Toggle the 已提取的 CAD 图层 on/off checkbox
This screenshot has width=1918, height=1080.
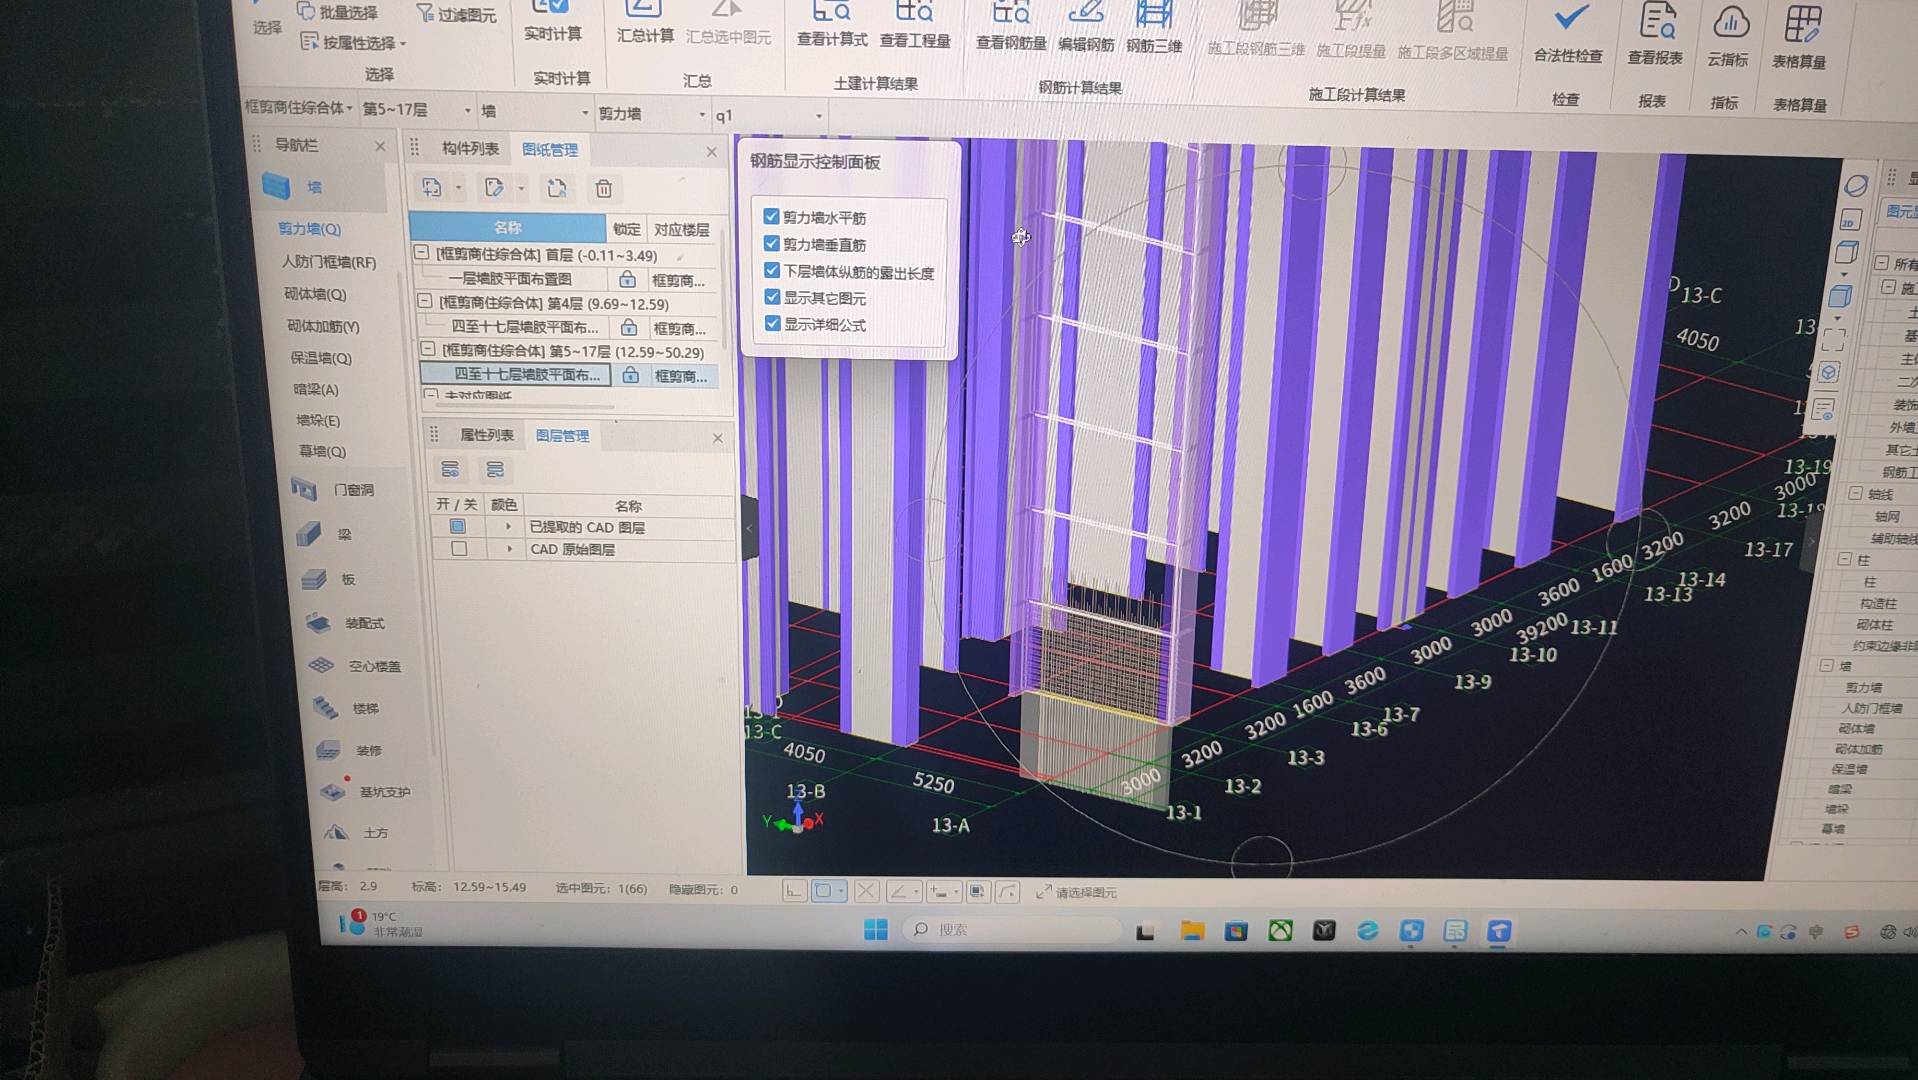(x=457, y=526)
